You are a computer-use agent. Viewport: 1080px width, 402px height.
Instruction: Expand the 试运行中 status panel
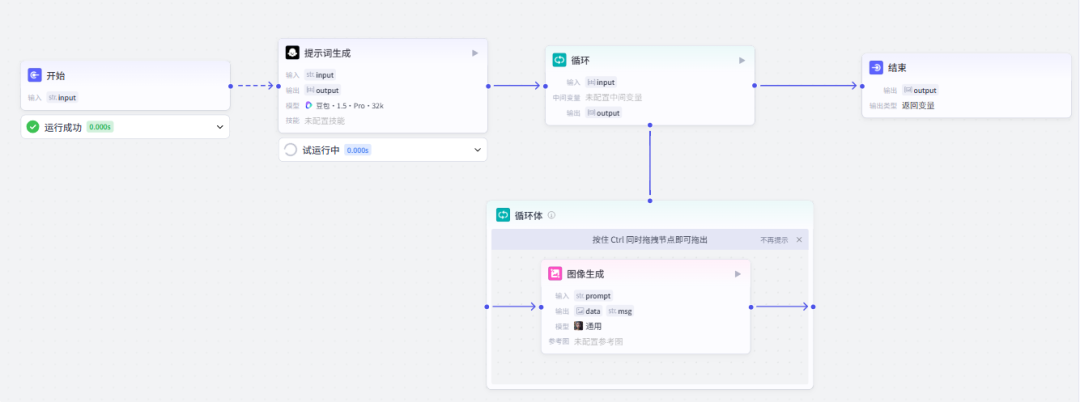(x=478, y=150)
